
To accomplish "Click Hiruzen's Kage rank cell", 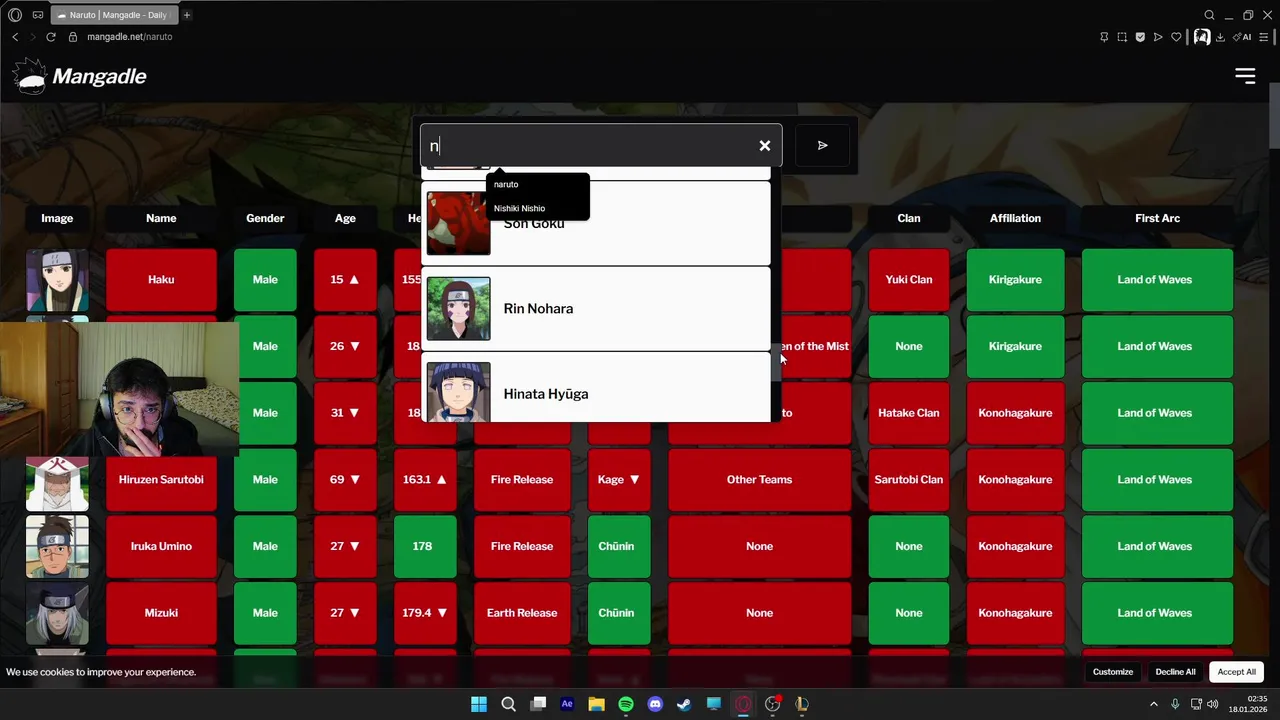I will [x=619, y=480].
